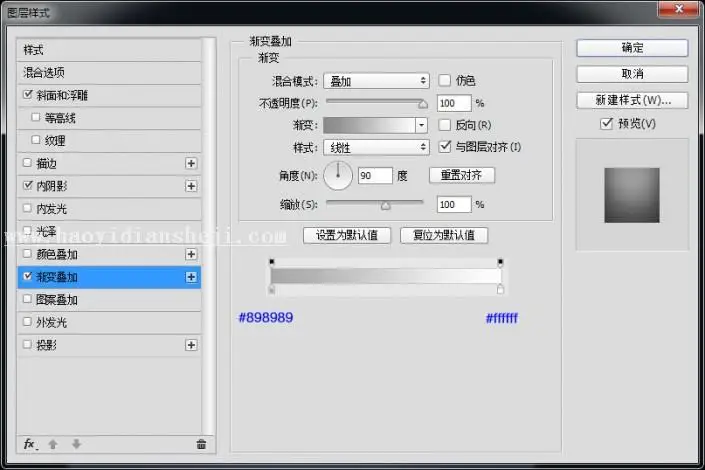Add another 颜色叠加 effect with plus icon
The width and height of the screenshot is (705, 470).
coord(191,254)
